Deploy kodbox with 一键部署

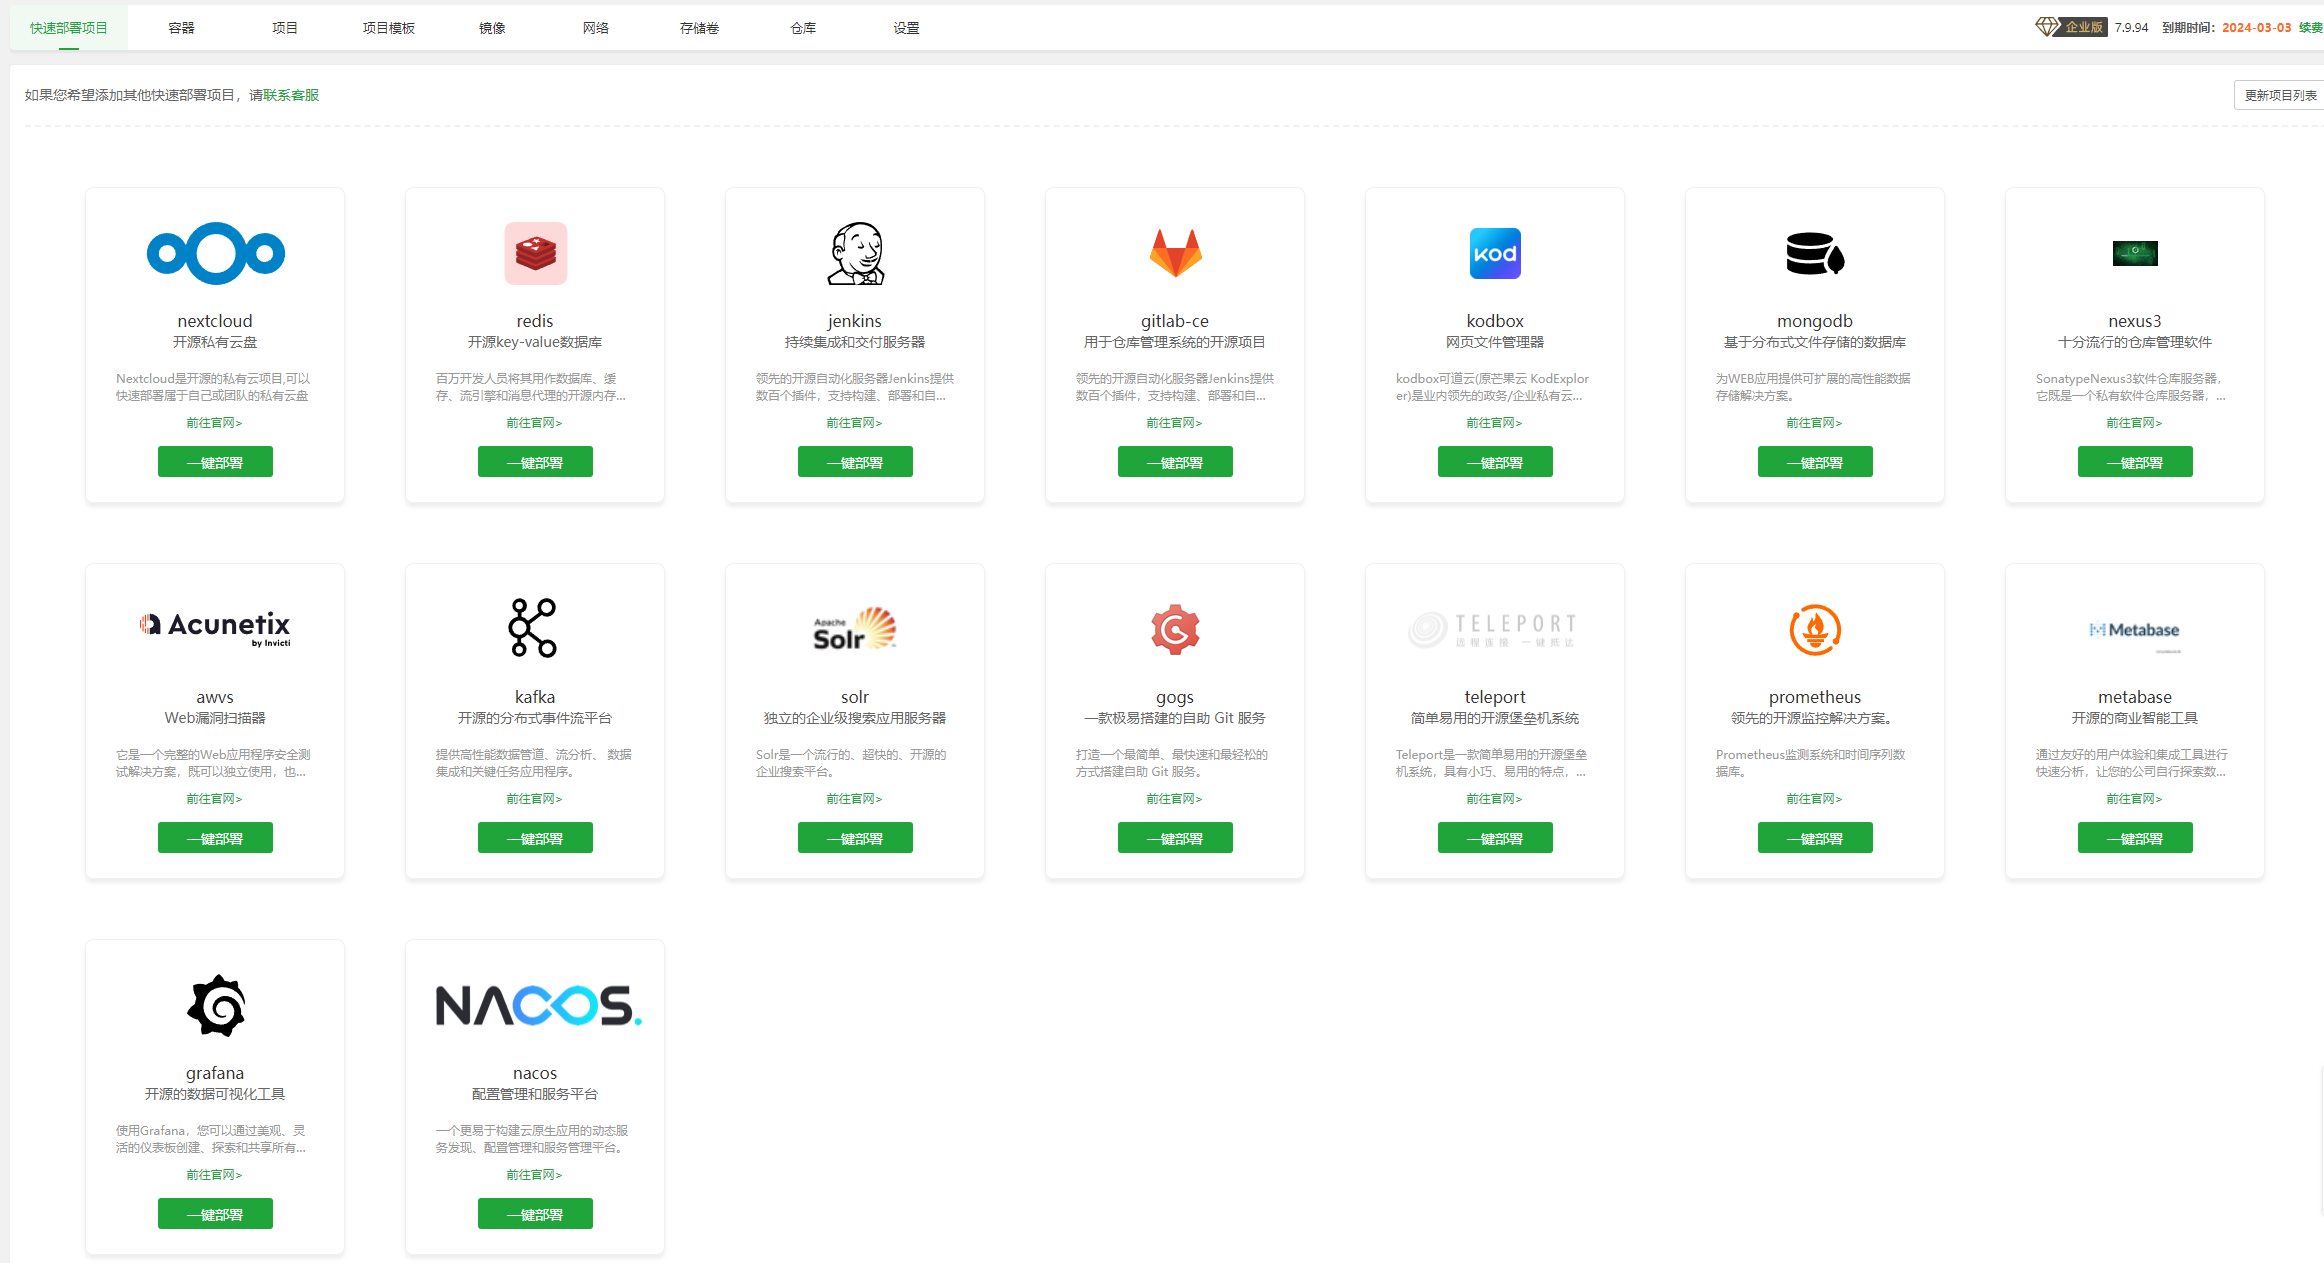1495,462
